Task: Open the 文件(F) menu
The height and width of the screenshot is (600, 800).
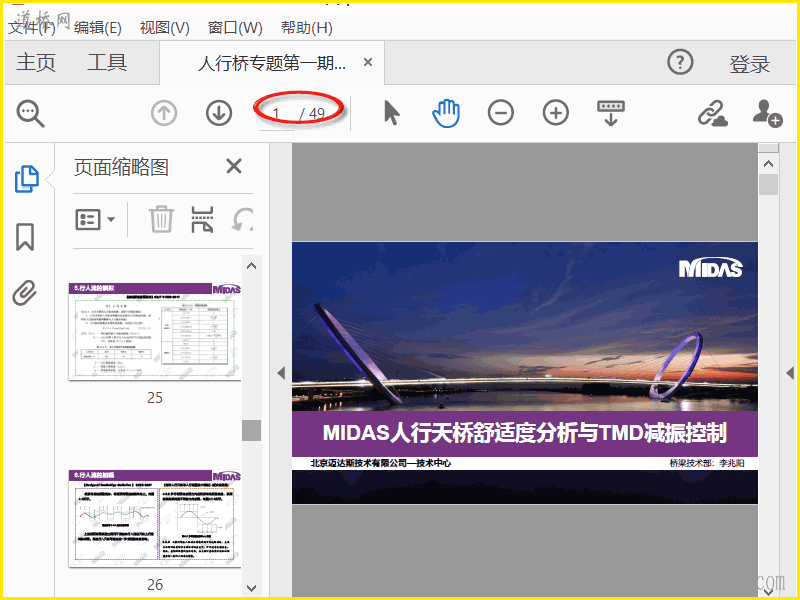Action: pos(32,28)
